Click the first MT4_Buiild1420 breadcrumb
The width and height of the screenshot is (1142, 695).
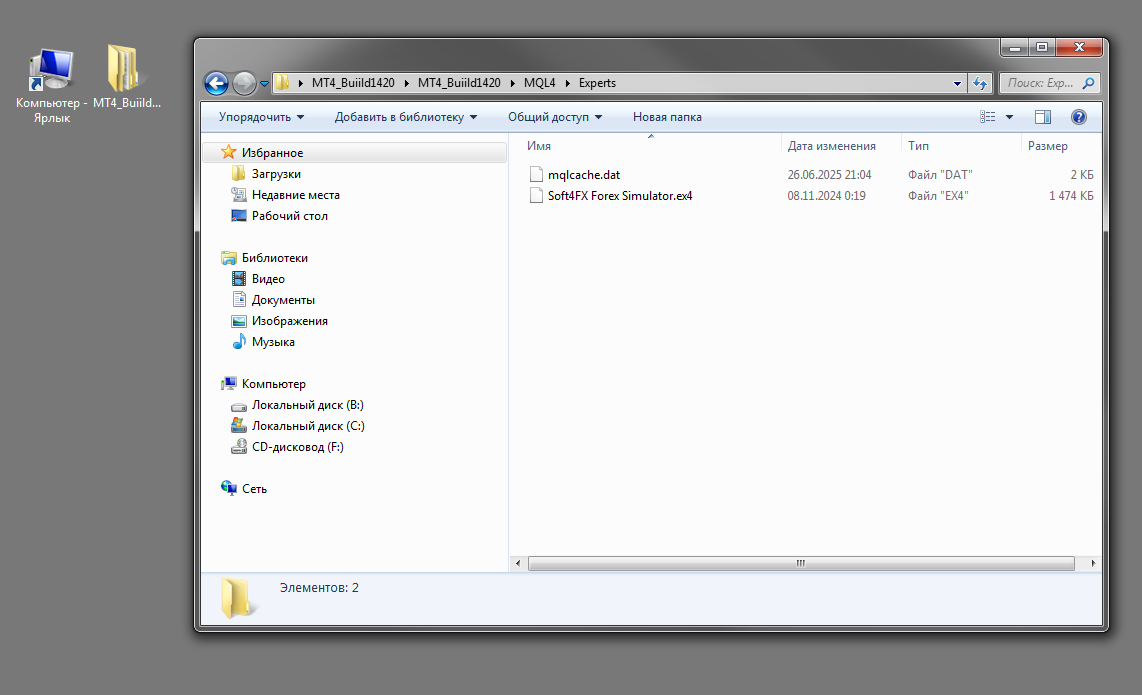coord(353,83)
